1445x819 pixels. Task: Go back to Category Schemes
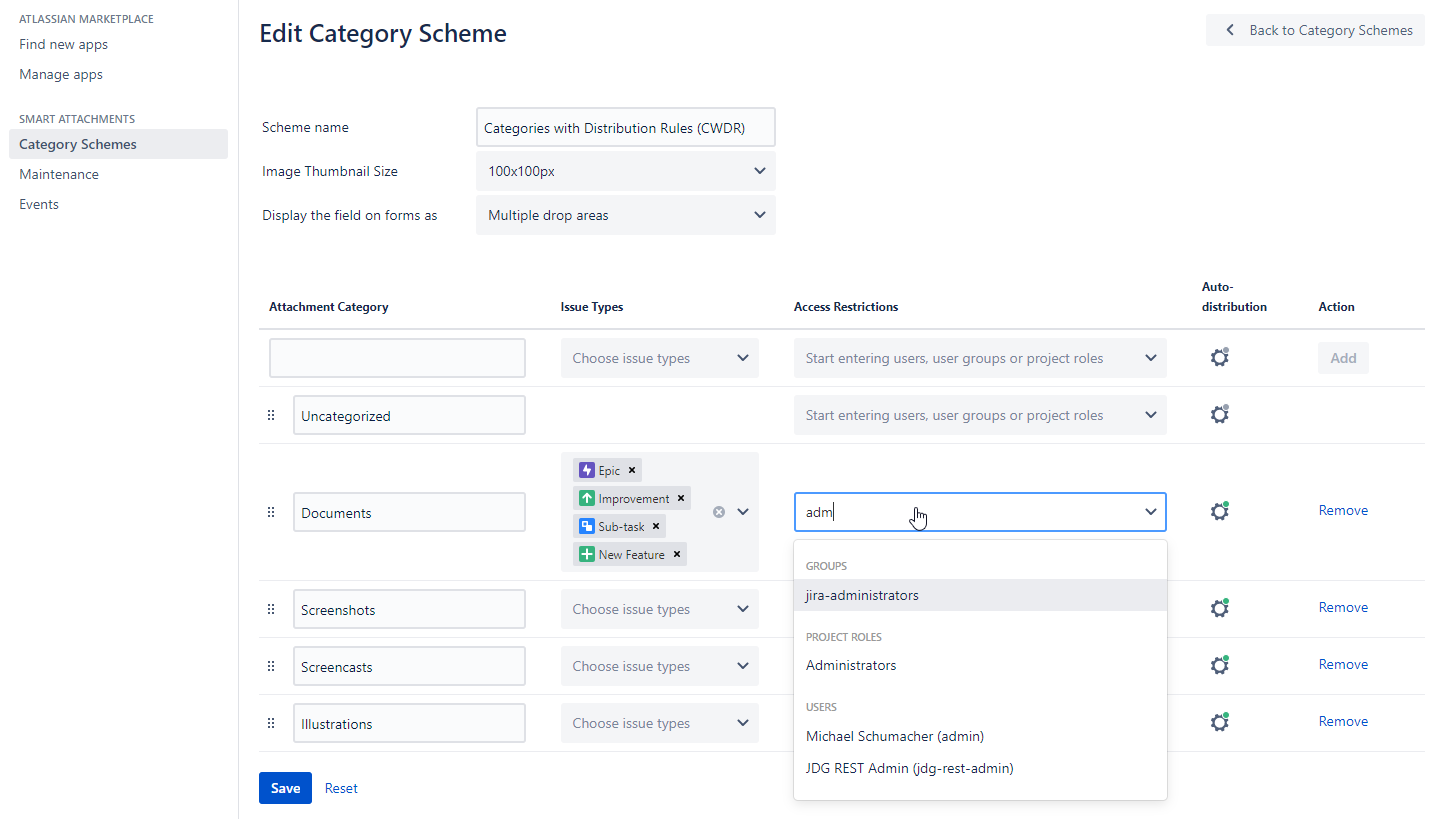pos(1315,30)
